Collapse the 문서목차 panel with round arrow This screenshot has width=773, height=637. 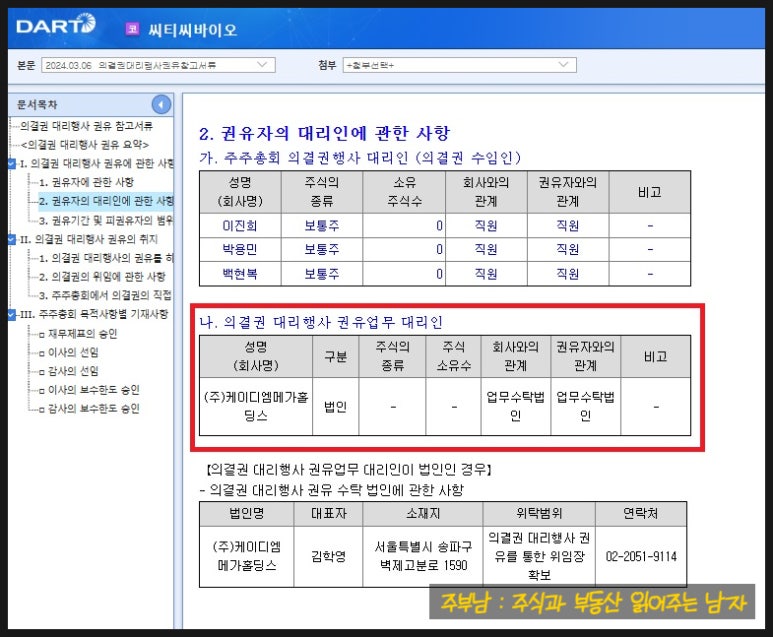point(161,105)
